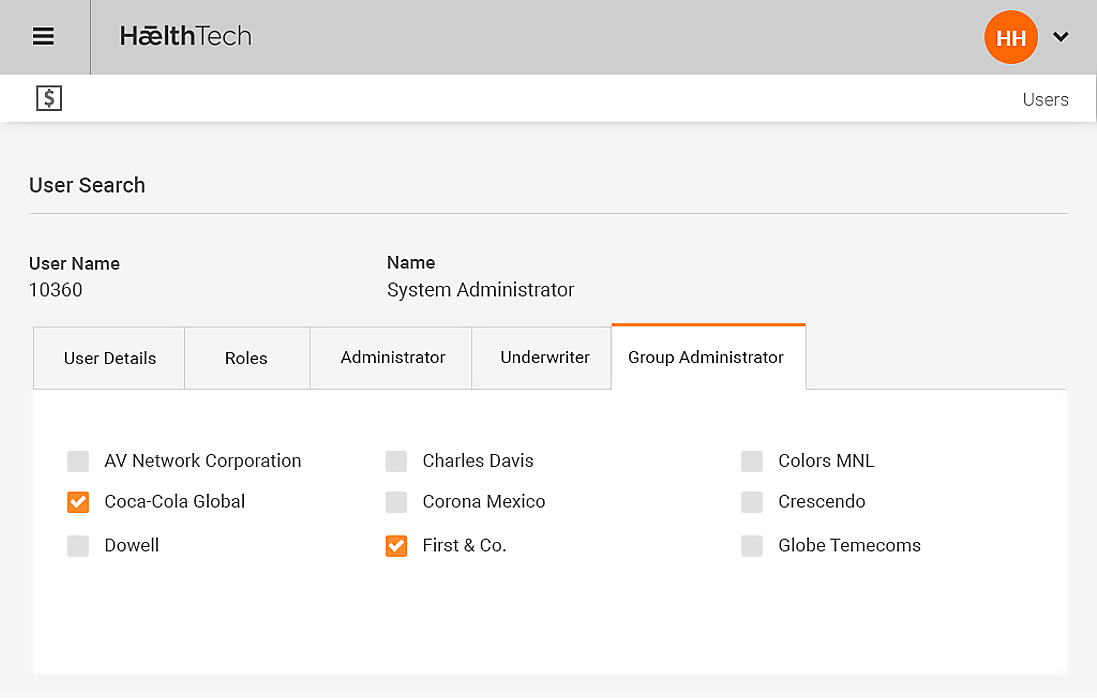Click the HealthTech logo

pyautogui.click(x=186, y=37)
